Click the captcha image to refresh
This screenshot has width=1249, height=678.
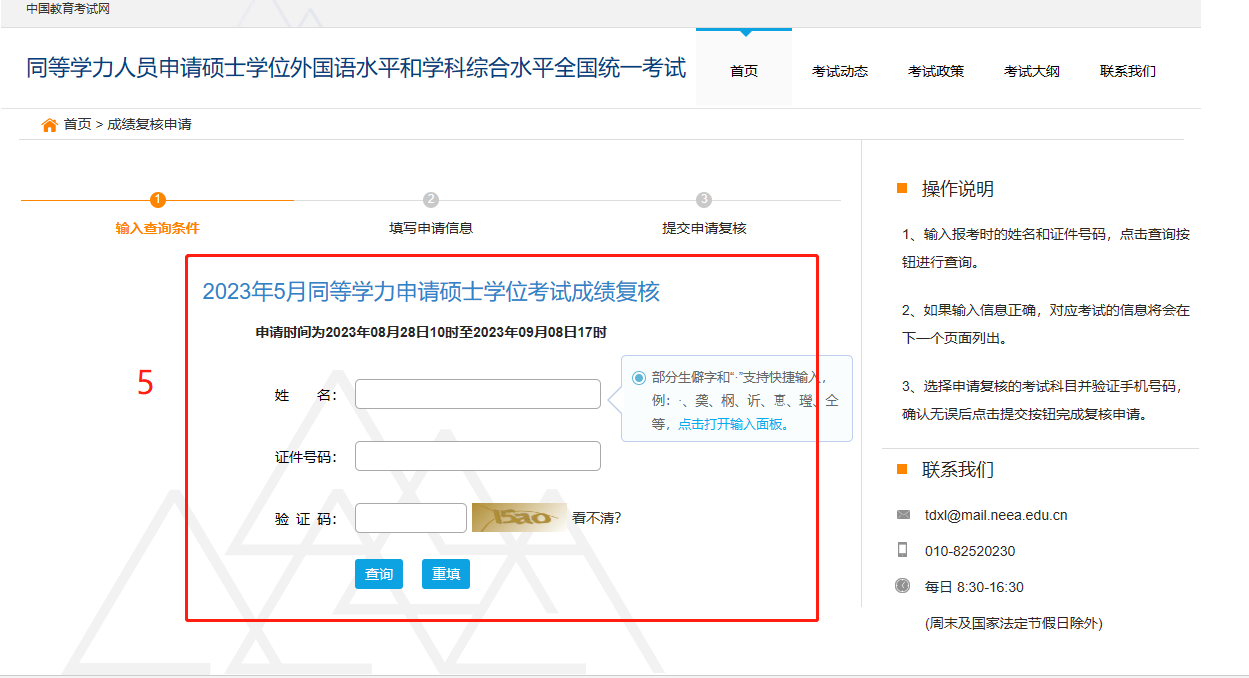coord(518,518)
